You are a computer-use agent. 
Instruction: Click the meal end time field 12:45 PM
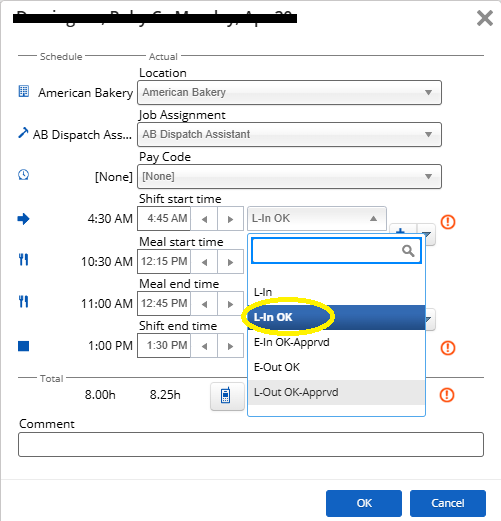[164, 304]
